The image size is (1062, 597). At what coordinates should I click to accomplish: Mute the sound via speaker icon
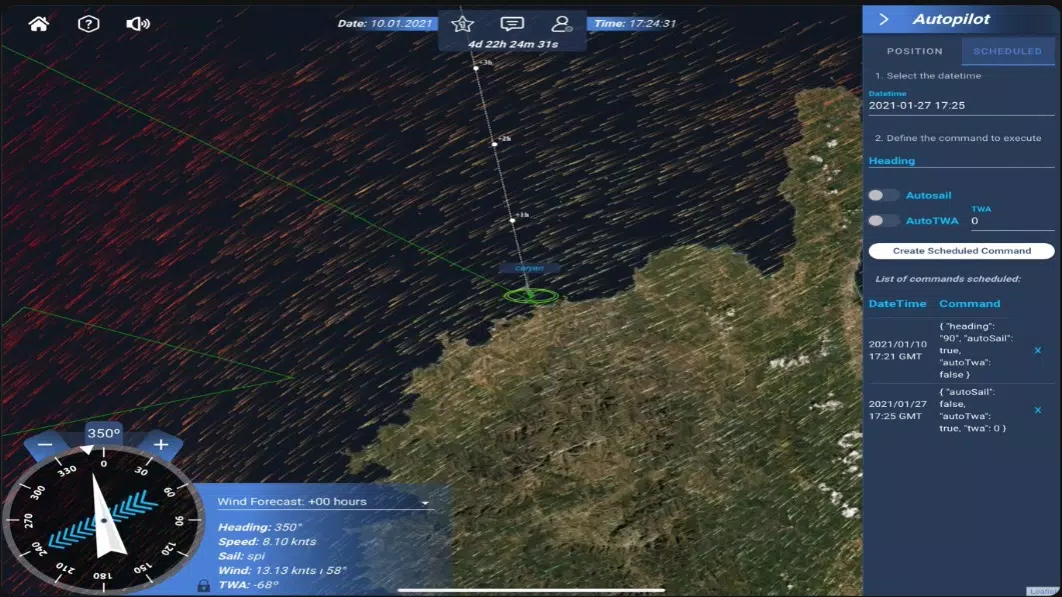coord(136,21)
